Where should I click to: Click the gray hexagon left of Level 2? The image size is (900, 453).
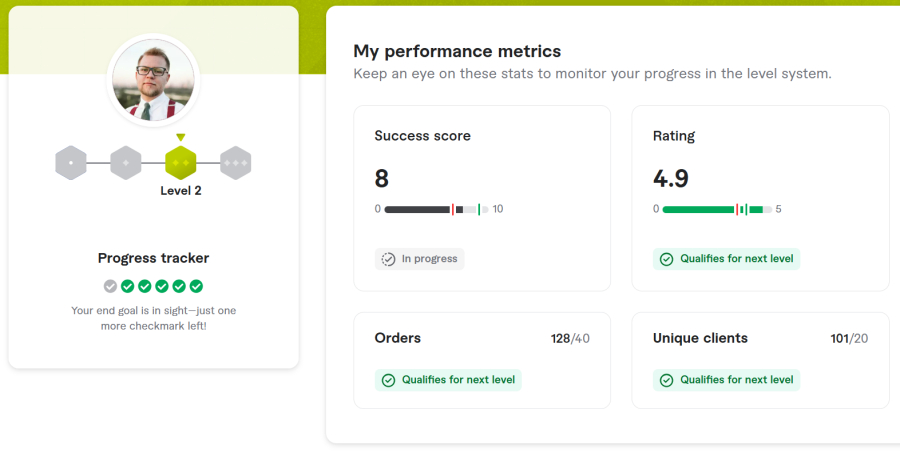pos(126,162)
